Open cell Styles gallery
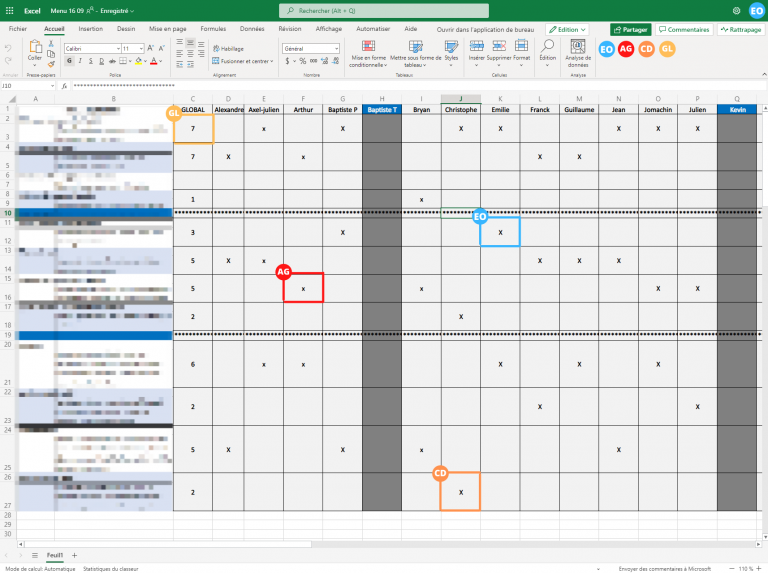The width and height of the screenshot is (768, 573). pos(451,53)
